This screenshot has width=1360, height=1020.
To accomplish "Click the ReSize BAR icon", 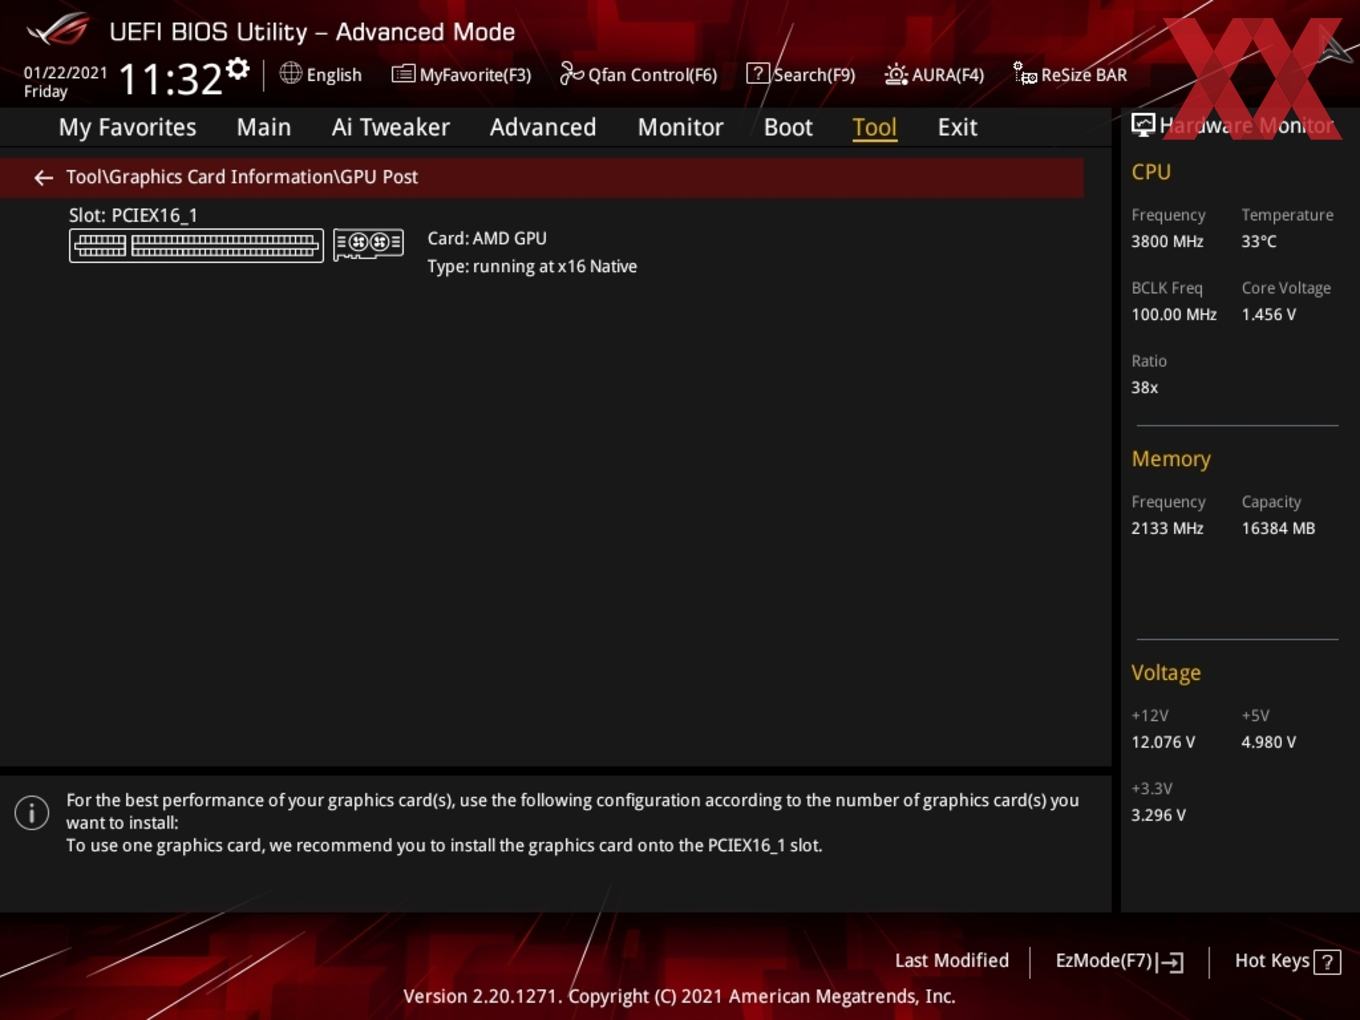I will pos(1025,73).
